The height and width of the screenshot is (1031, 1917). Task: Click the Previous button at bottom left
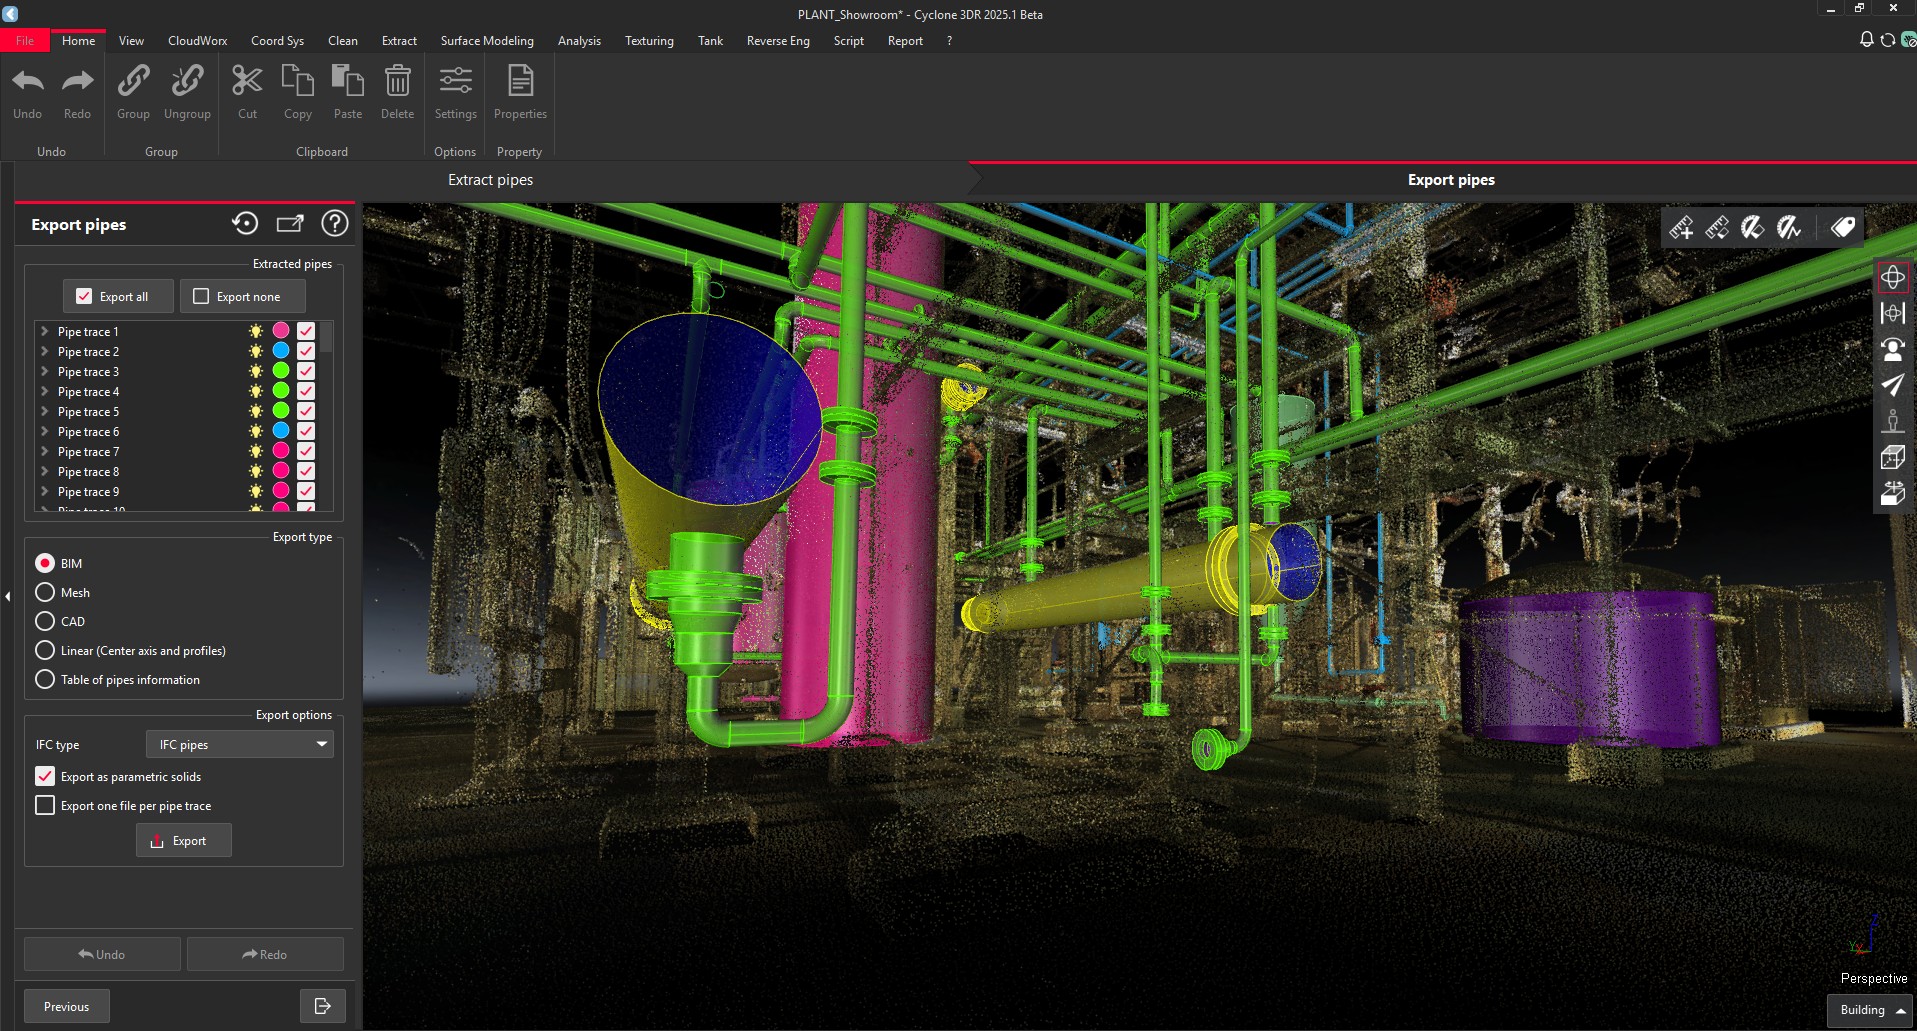click(x=66, y=1006)
